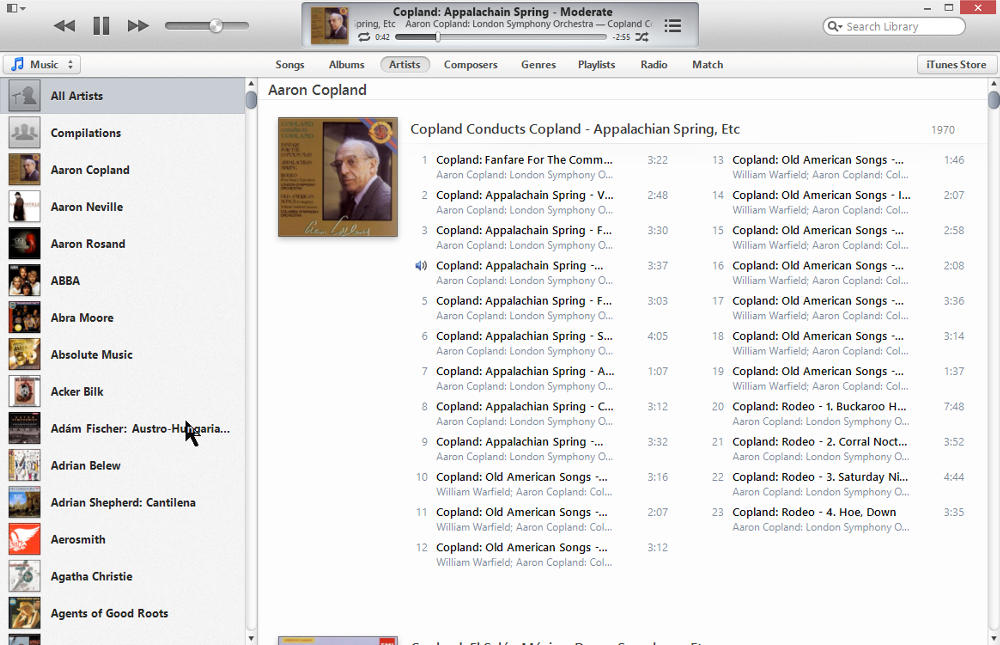The width and height of the screenshot is (1000, 645).
Task: Skip to the next track
Action: point(138,26)
